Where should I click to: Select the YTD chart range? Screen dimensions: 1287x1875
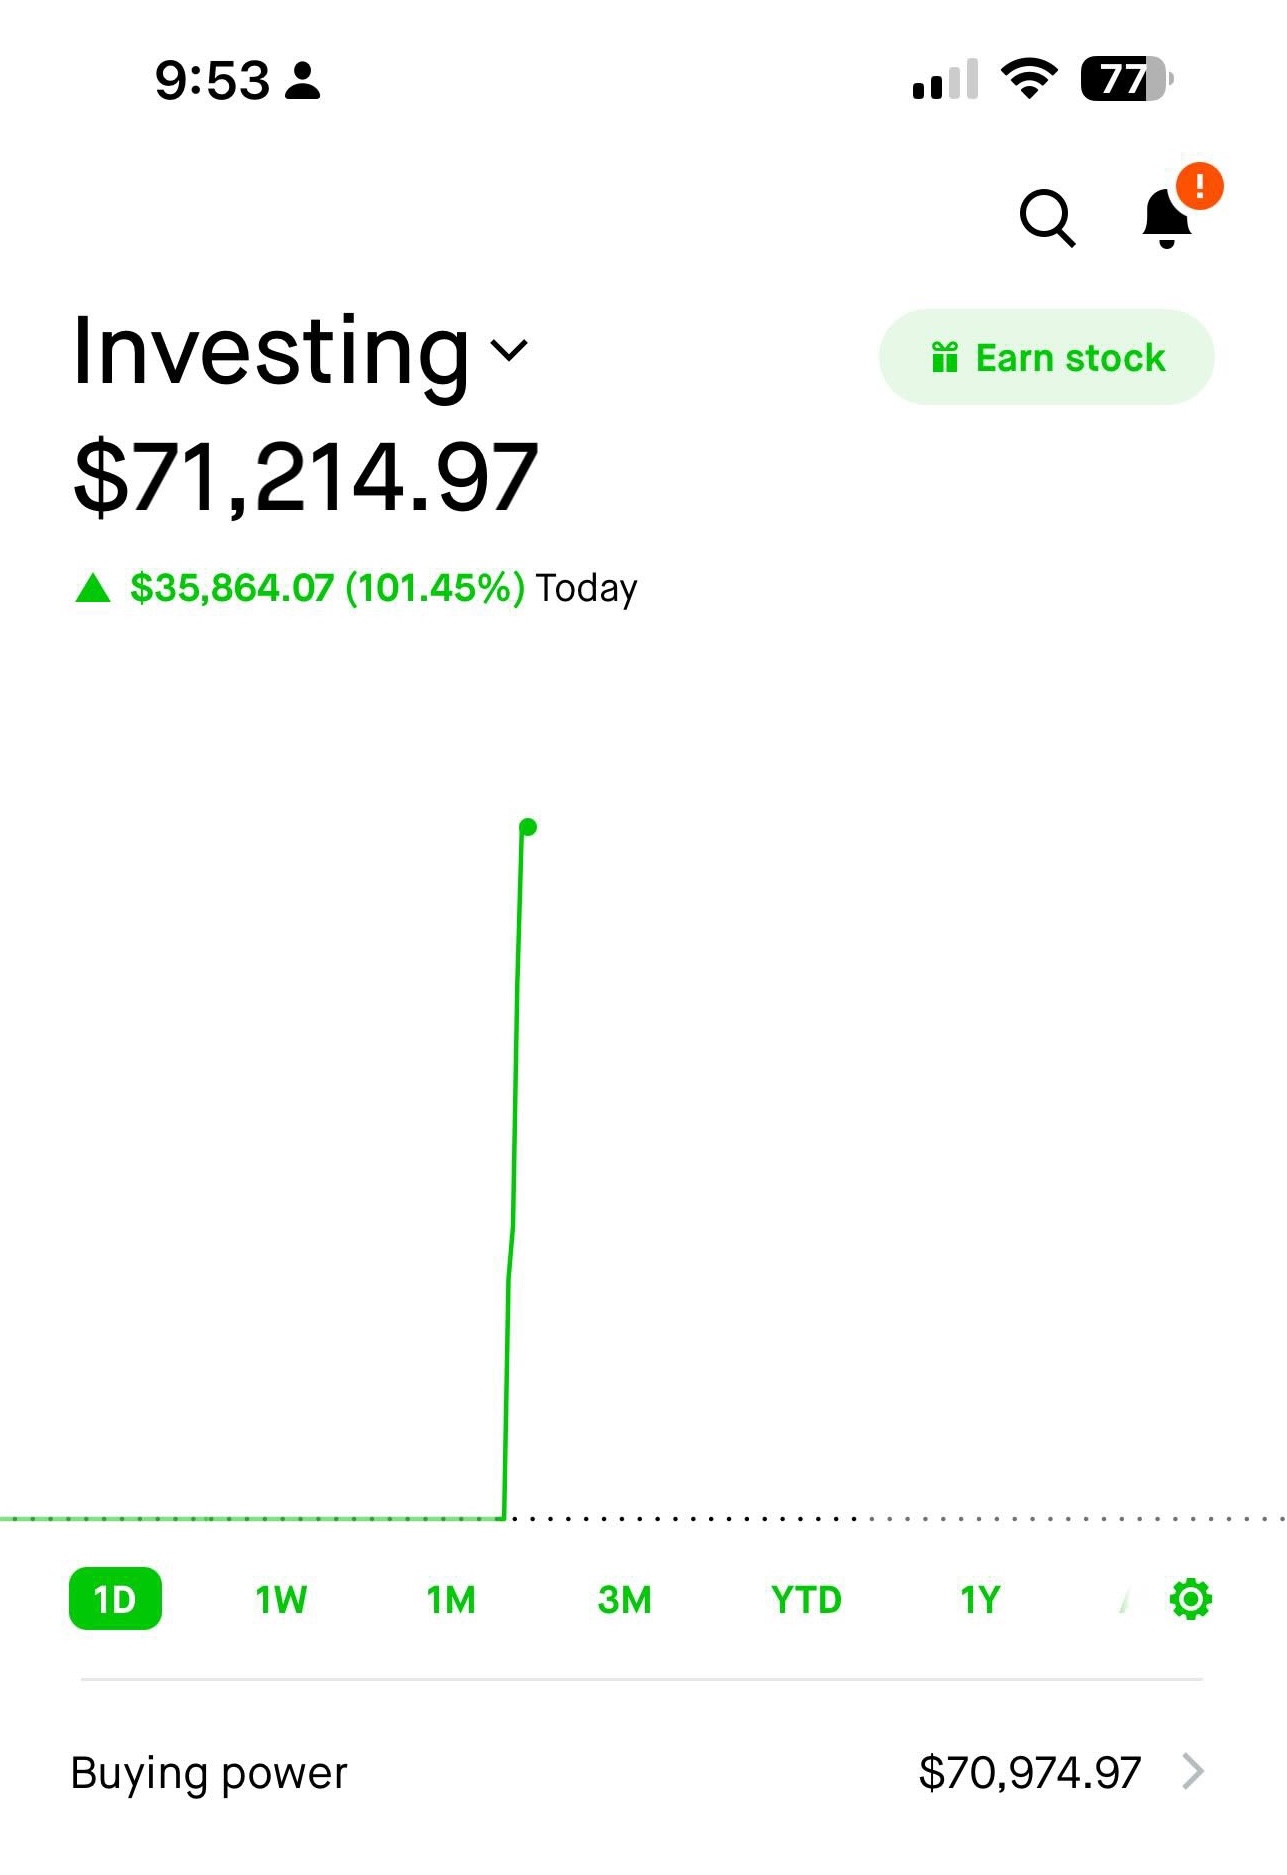coord(806,1600)
